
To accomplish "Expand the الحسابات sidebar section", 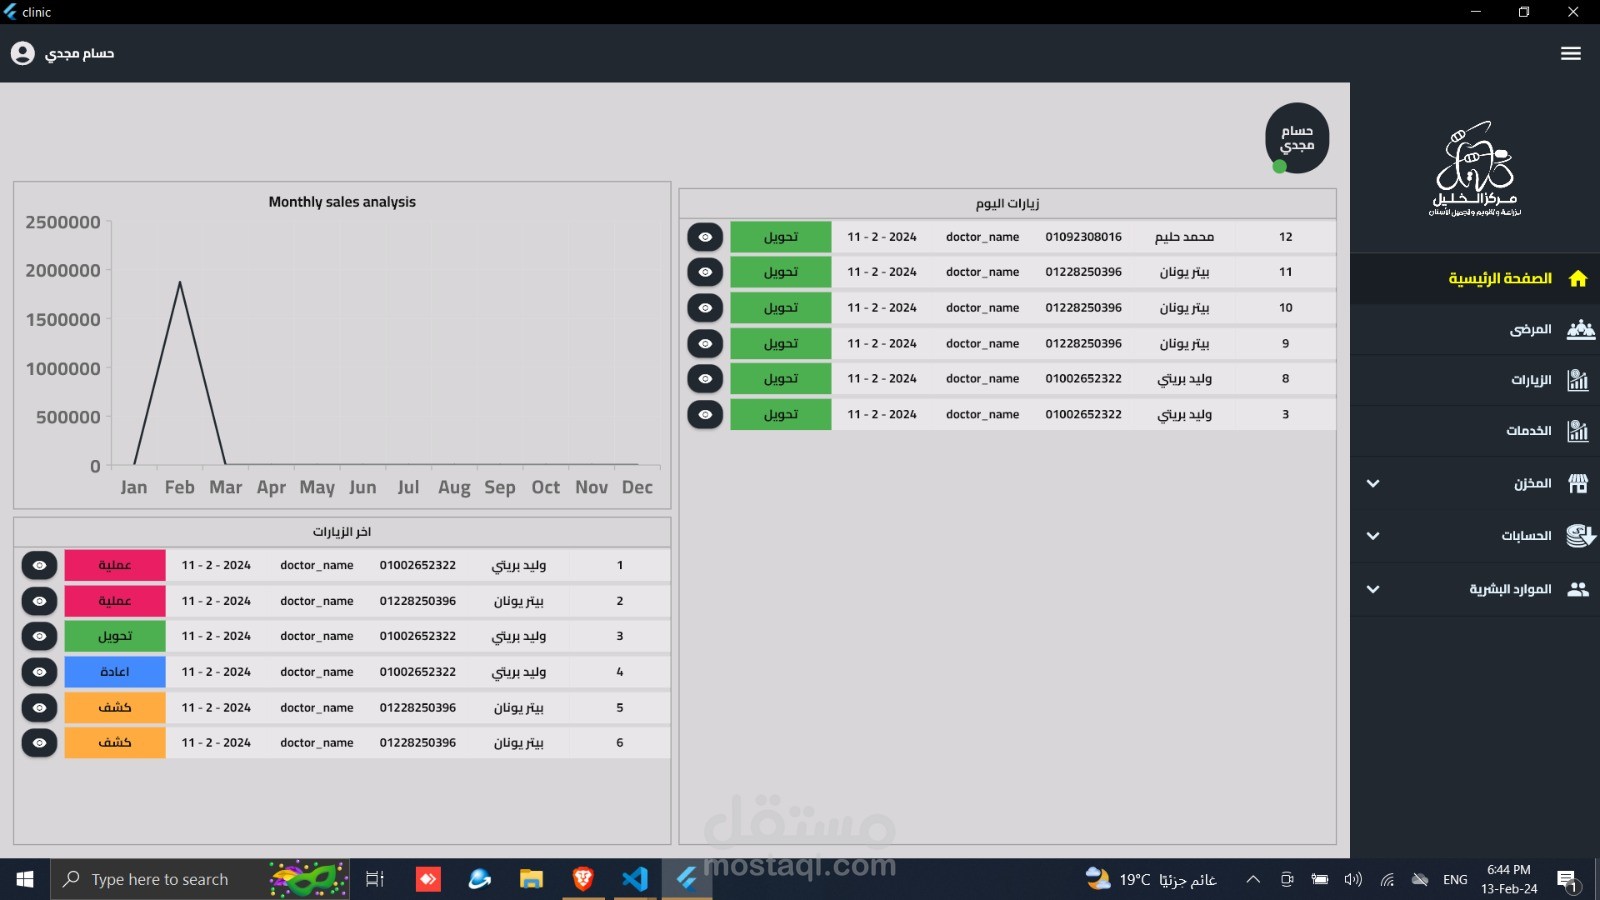I will click(x=1373, y=536).
